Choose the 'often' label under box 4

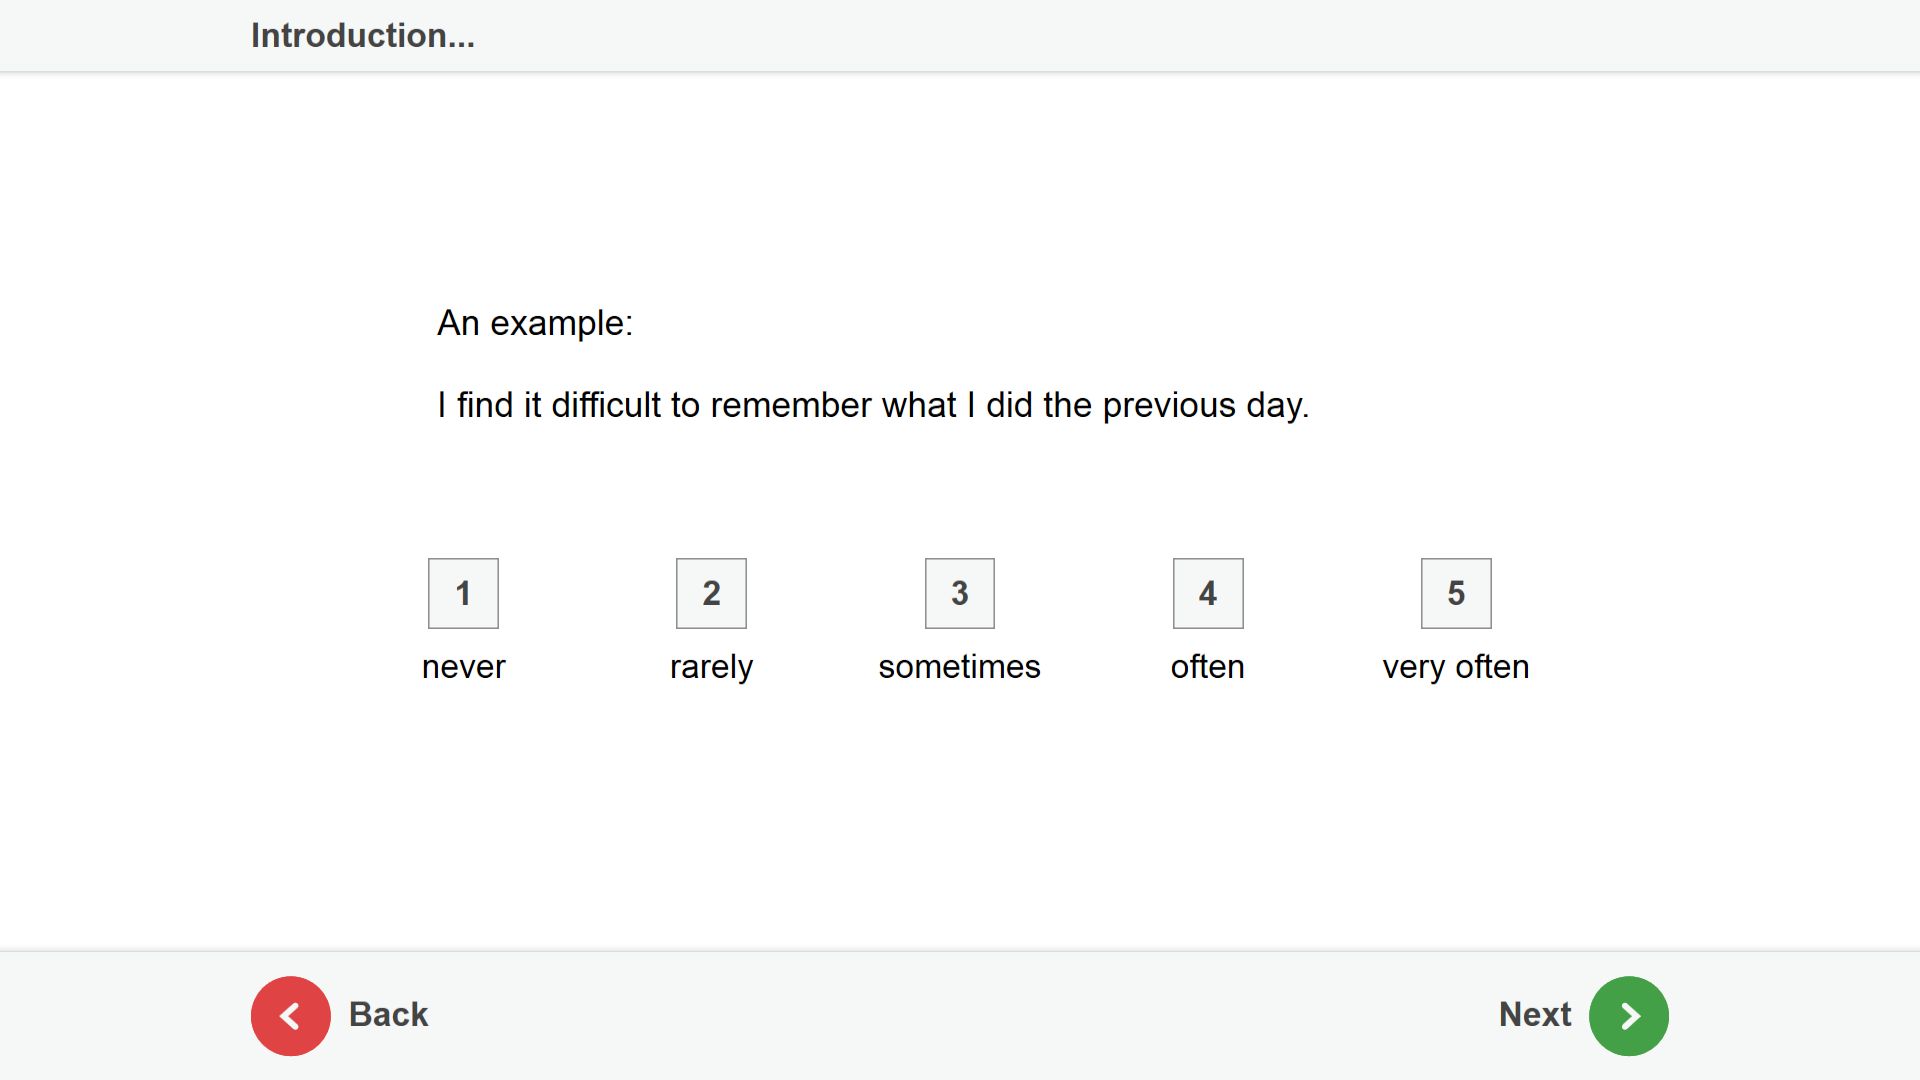coord(1208,667)
